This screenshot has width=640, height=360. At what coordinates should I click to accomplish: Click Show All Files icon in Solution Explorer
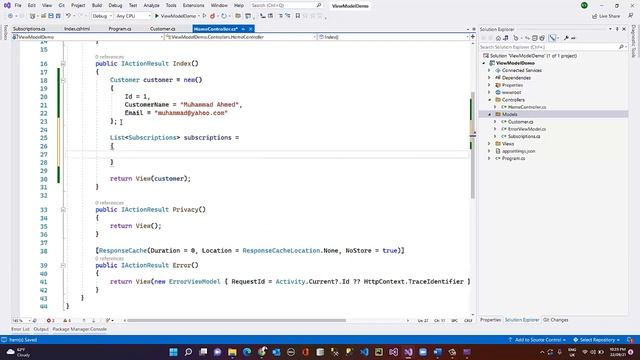[x=542, y=38]
